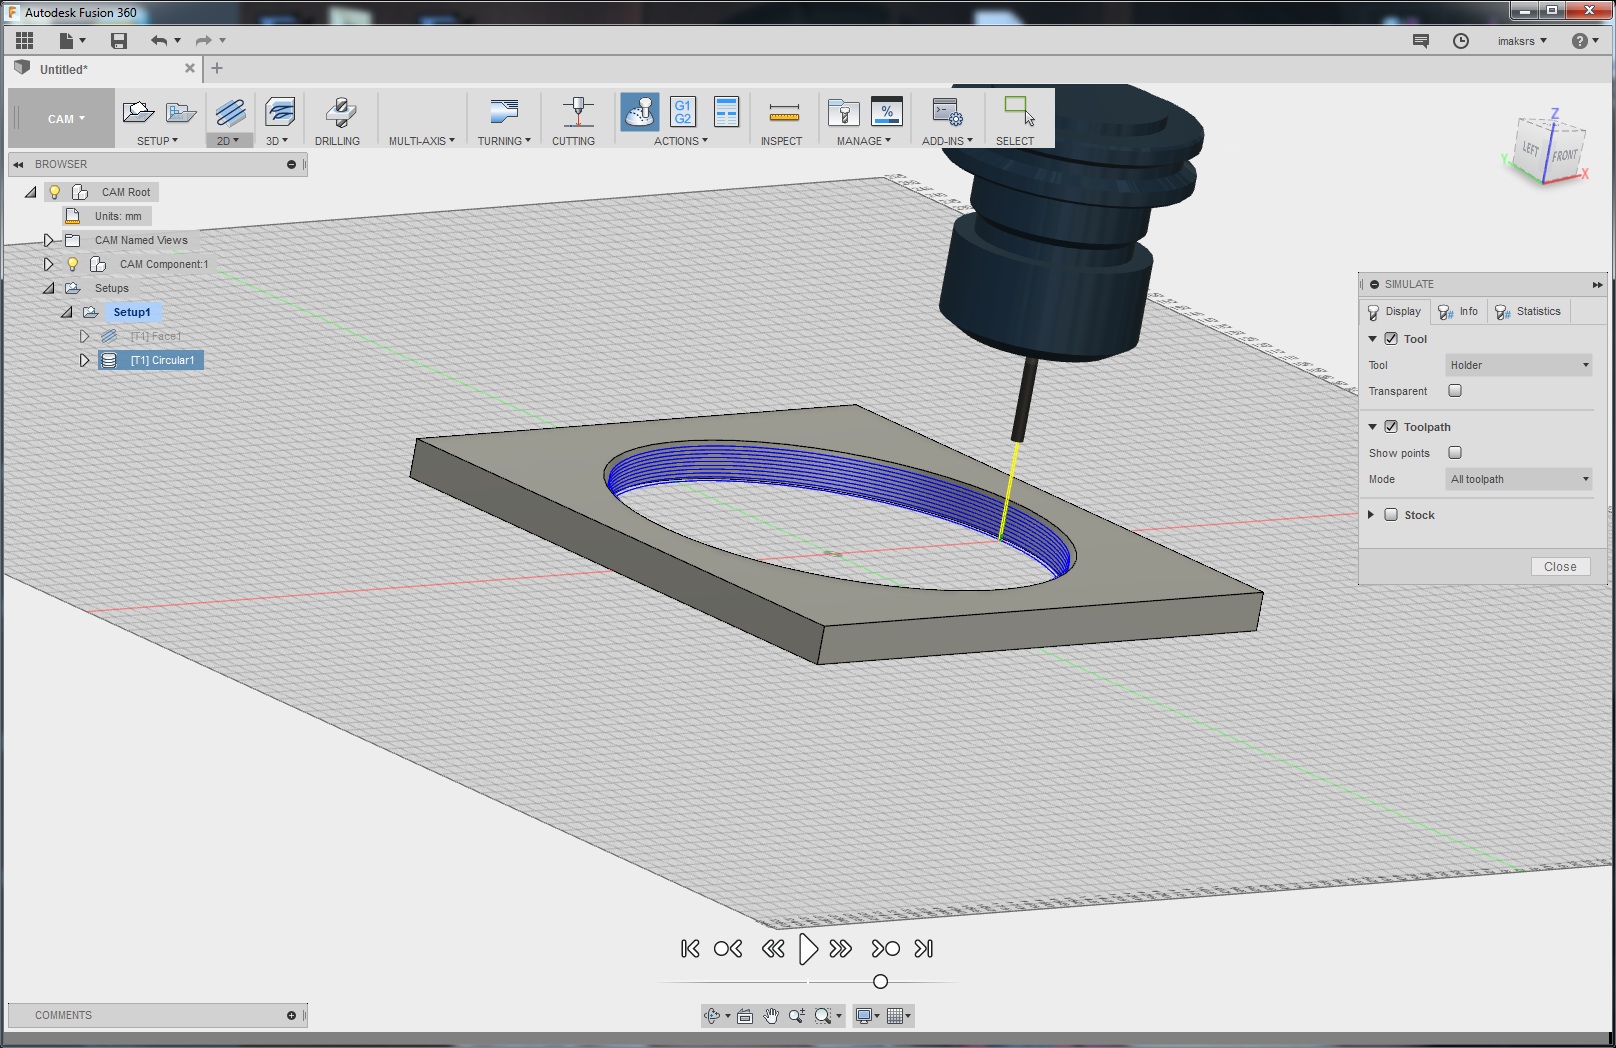The image size is (1616, 1048).
Task: Click the Close button in Simulate panel
Action: click(x=1560, y=567)
